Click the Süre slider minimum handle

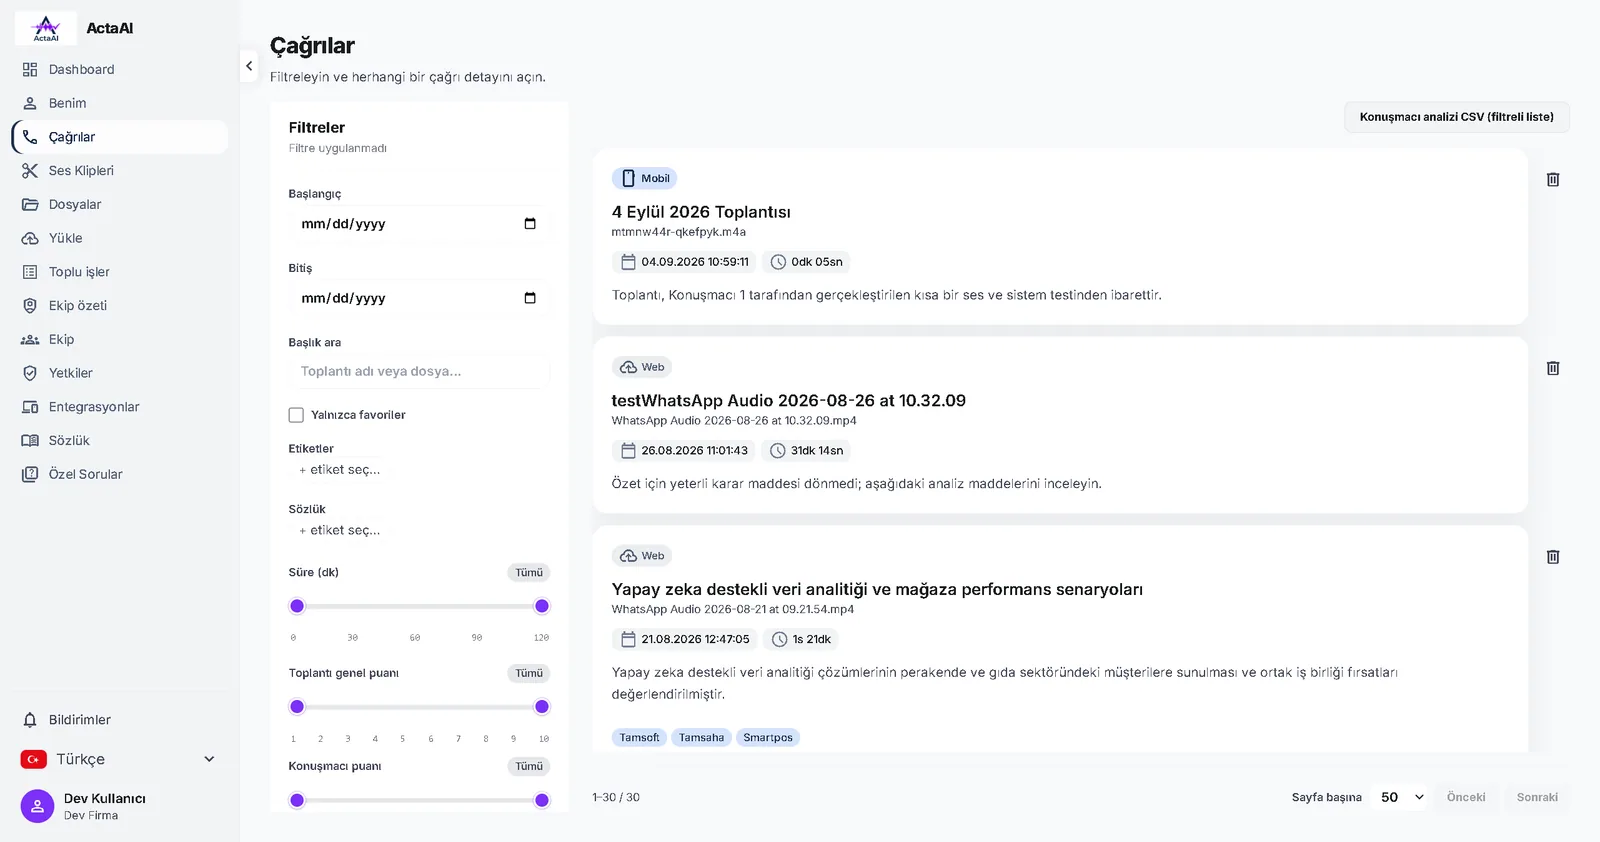click(297, 606)
